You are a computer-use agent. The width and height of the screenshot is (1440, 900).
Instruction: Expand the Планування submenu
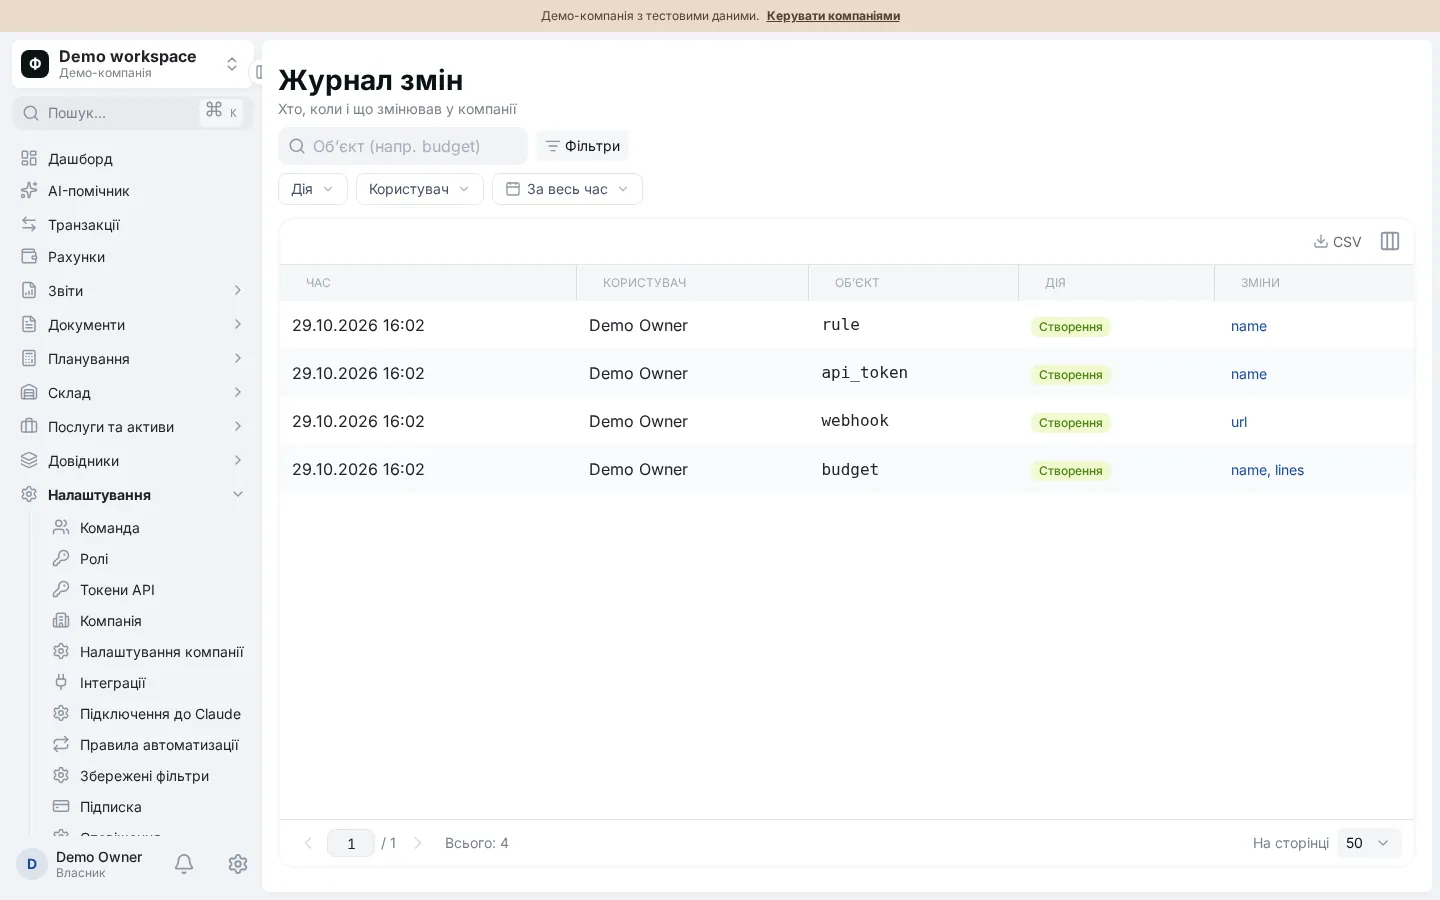coord(132,359)
